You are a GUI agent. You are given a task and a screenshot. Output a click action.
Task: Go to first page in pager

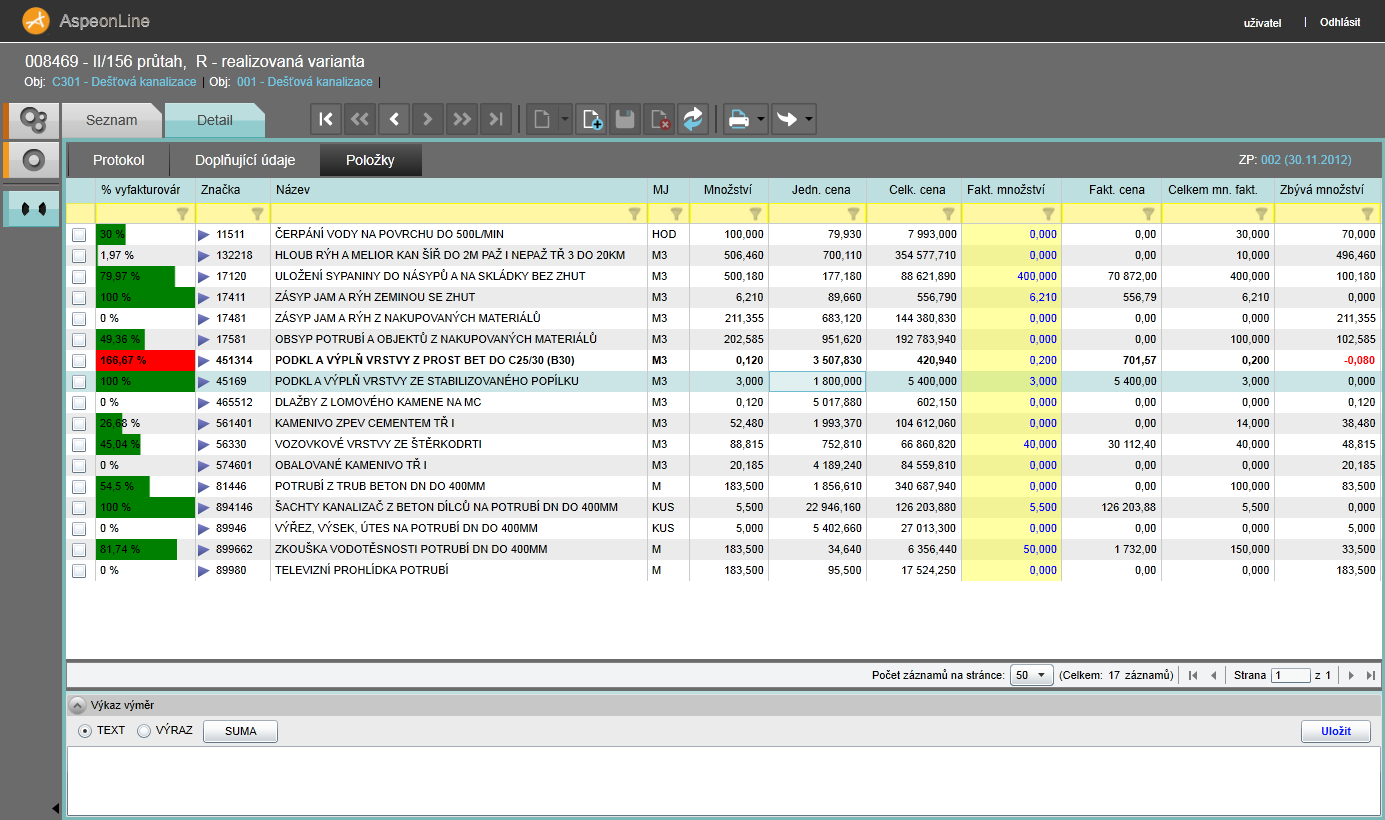tap(1193, 676)
